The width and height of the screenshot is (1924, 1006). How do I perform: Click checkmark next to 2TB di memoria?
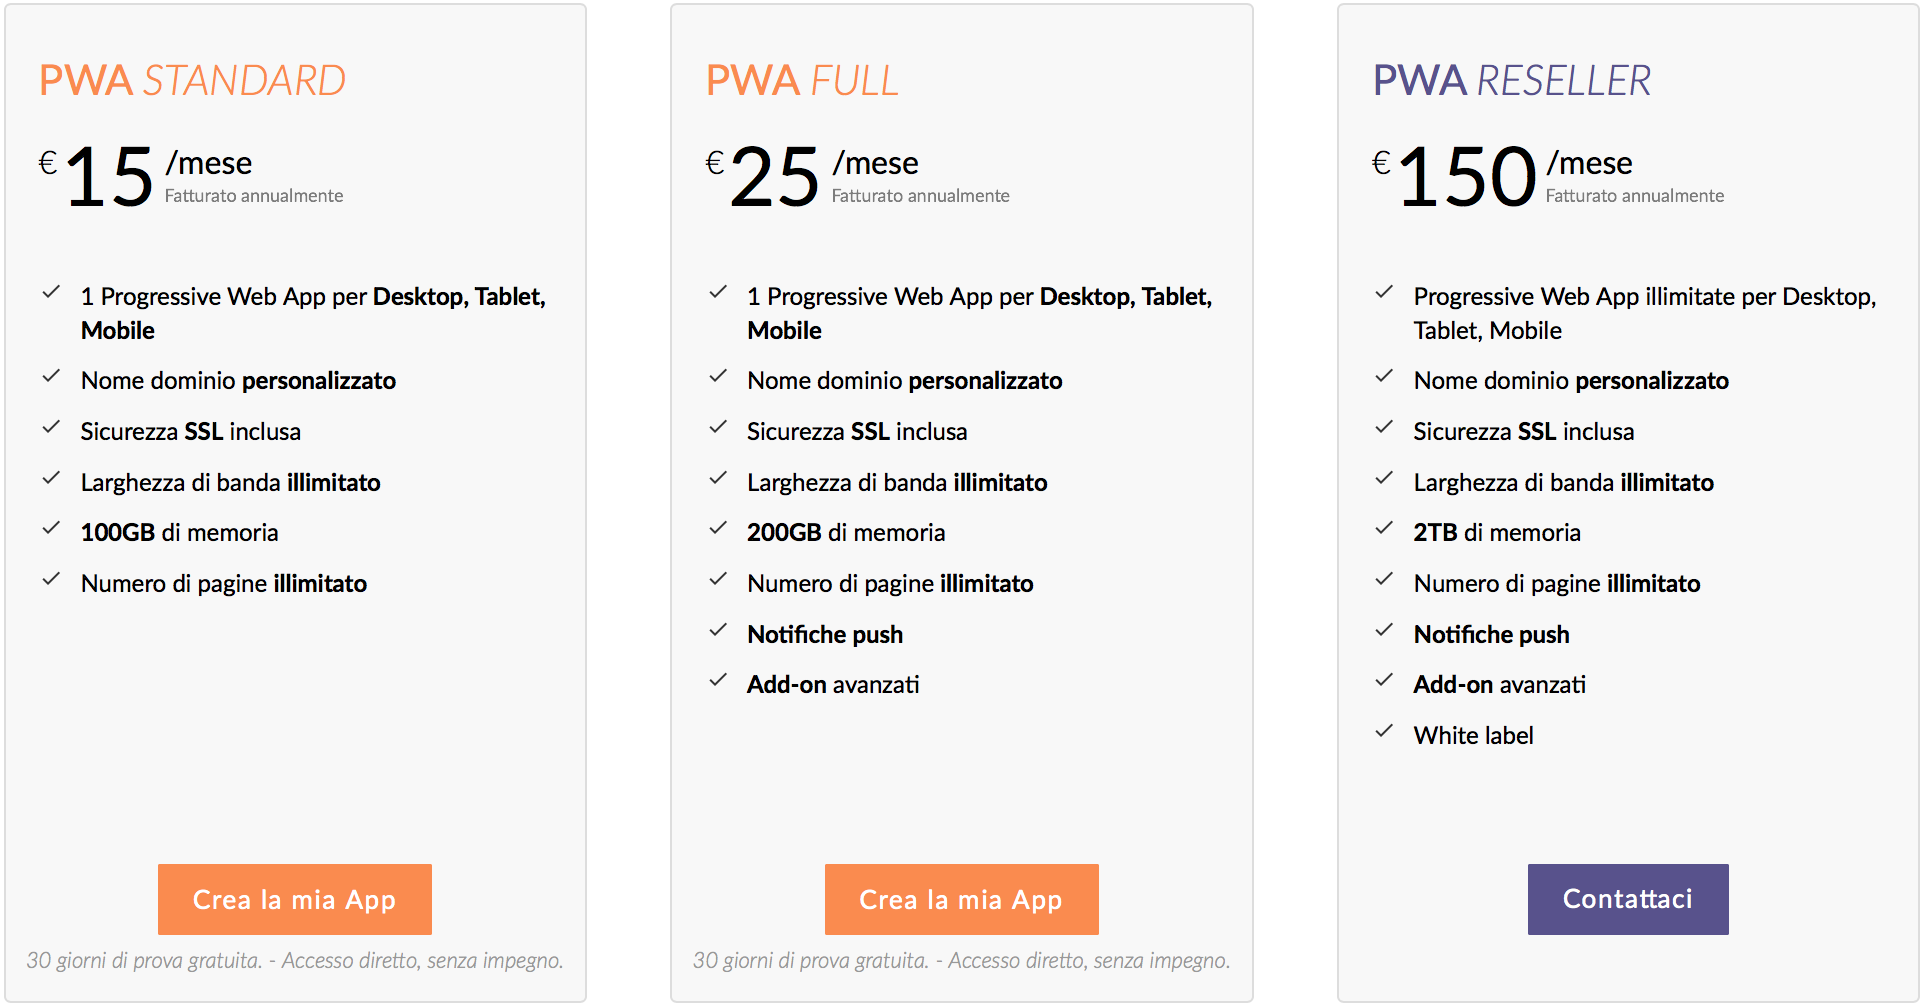1384,528
